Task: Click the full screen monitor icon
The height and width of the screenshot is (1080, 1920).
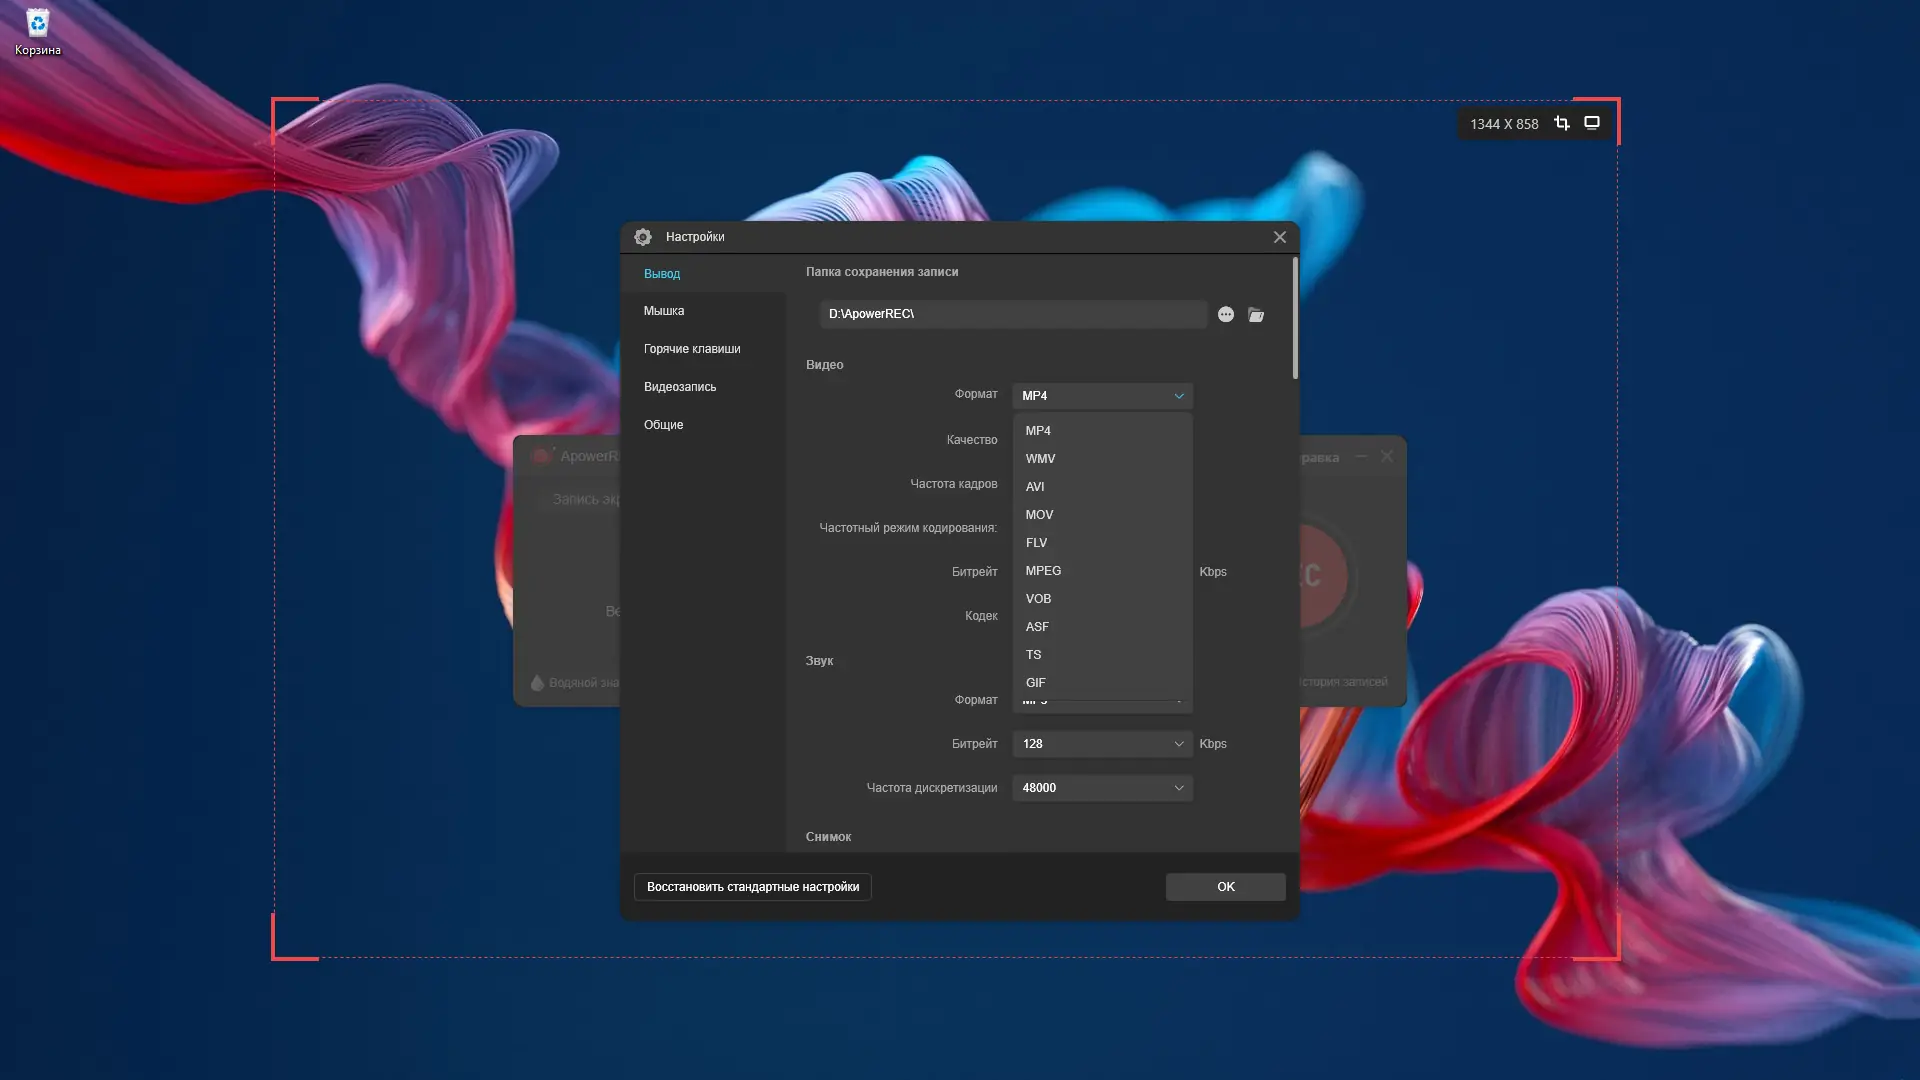Action: click(x=1592, y=123)
